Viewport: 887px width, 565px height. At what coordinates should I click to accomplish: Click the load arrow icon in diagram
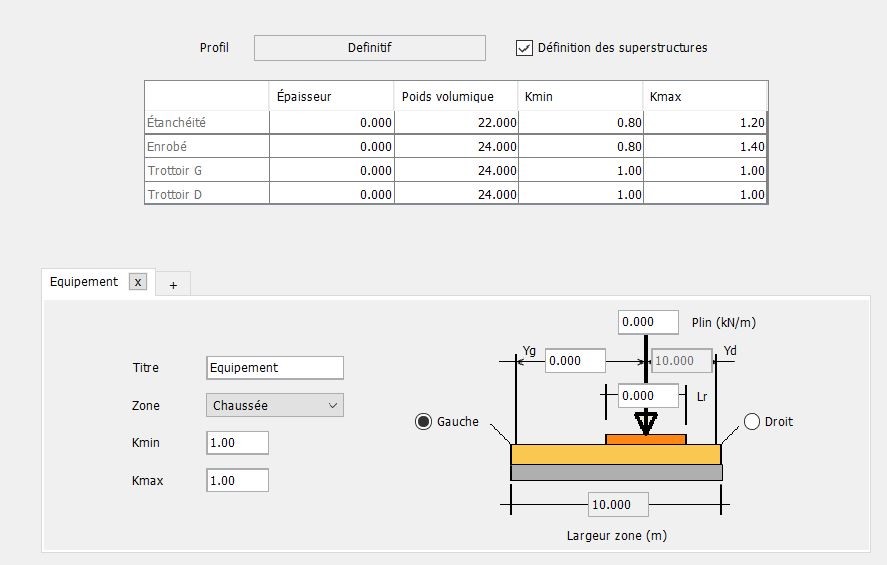click(646, 423)
